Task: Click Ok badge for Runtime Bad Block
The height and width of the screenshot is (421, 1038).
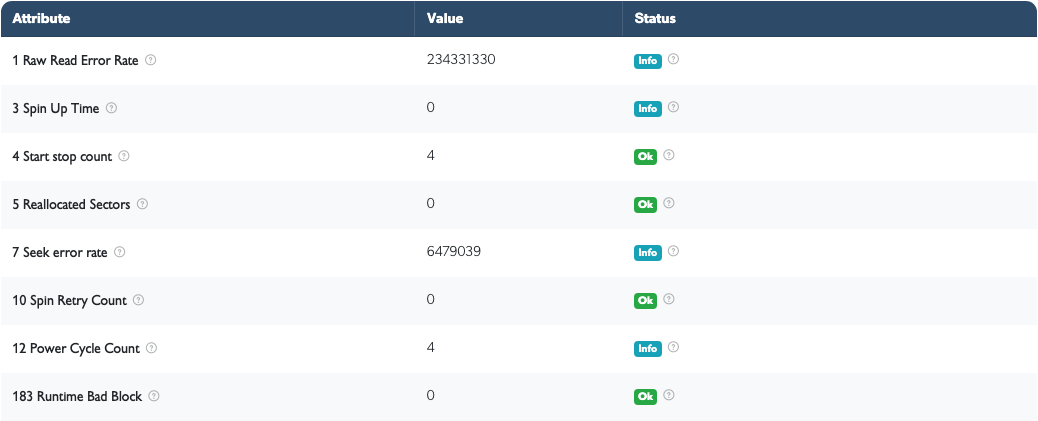Action: click(645, 397)
